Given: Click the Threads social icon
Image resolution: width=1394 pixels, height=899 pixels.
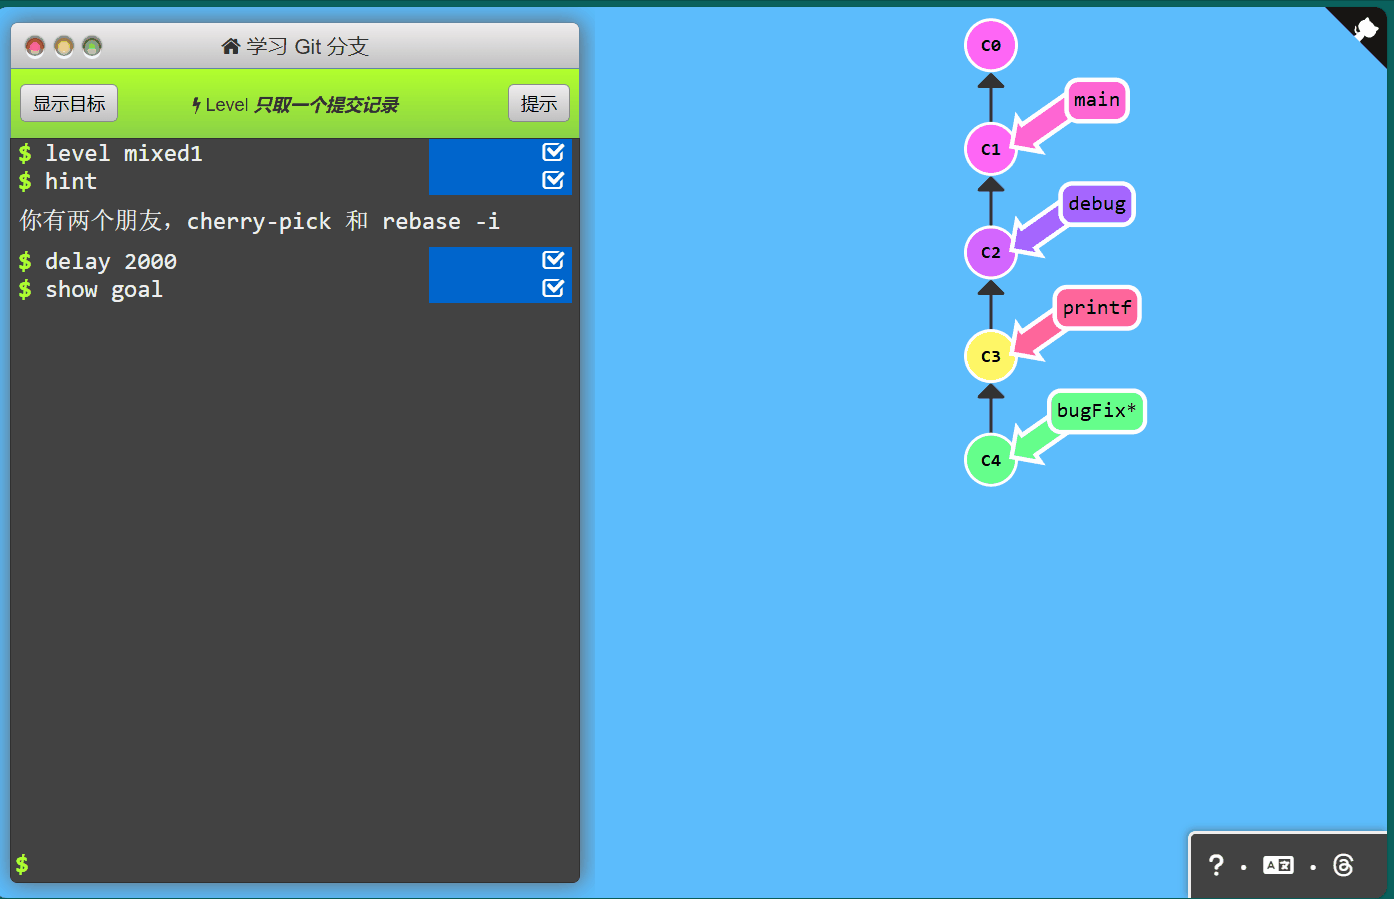Looking at the screenshot, I should (1343, 865).
